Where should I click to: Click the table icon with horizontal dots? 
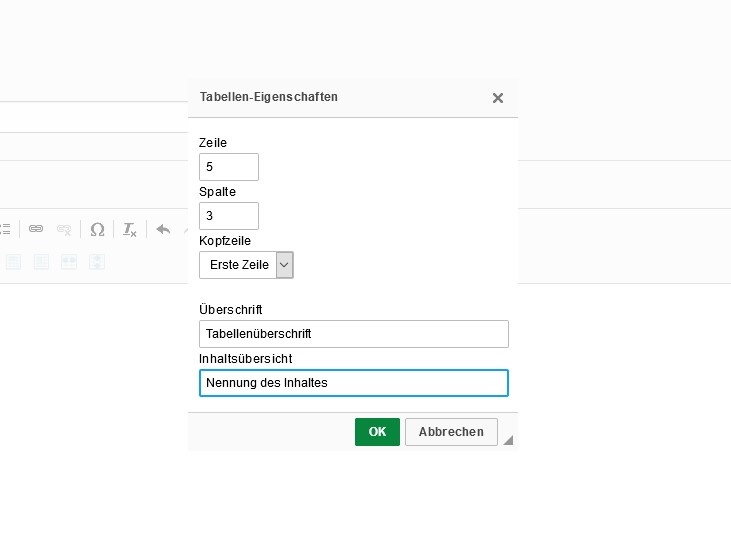pyautogui.click(x=69, y=262)
